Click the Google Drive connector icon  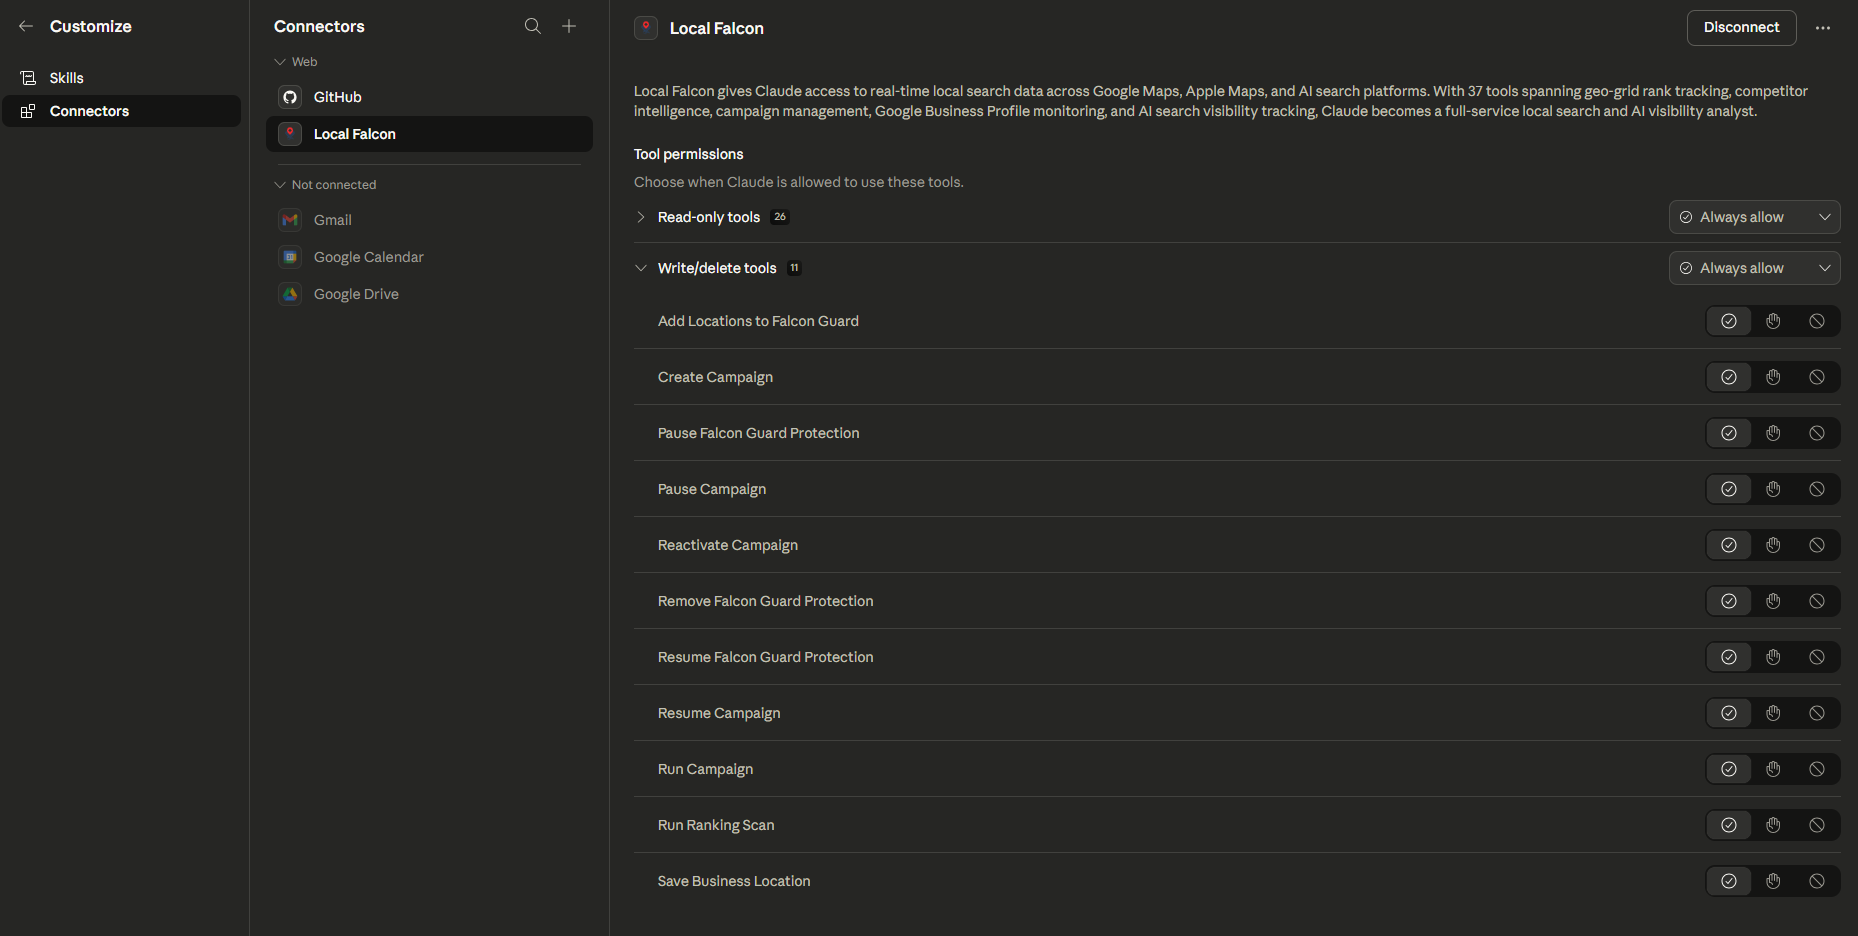[290, 294]
